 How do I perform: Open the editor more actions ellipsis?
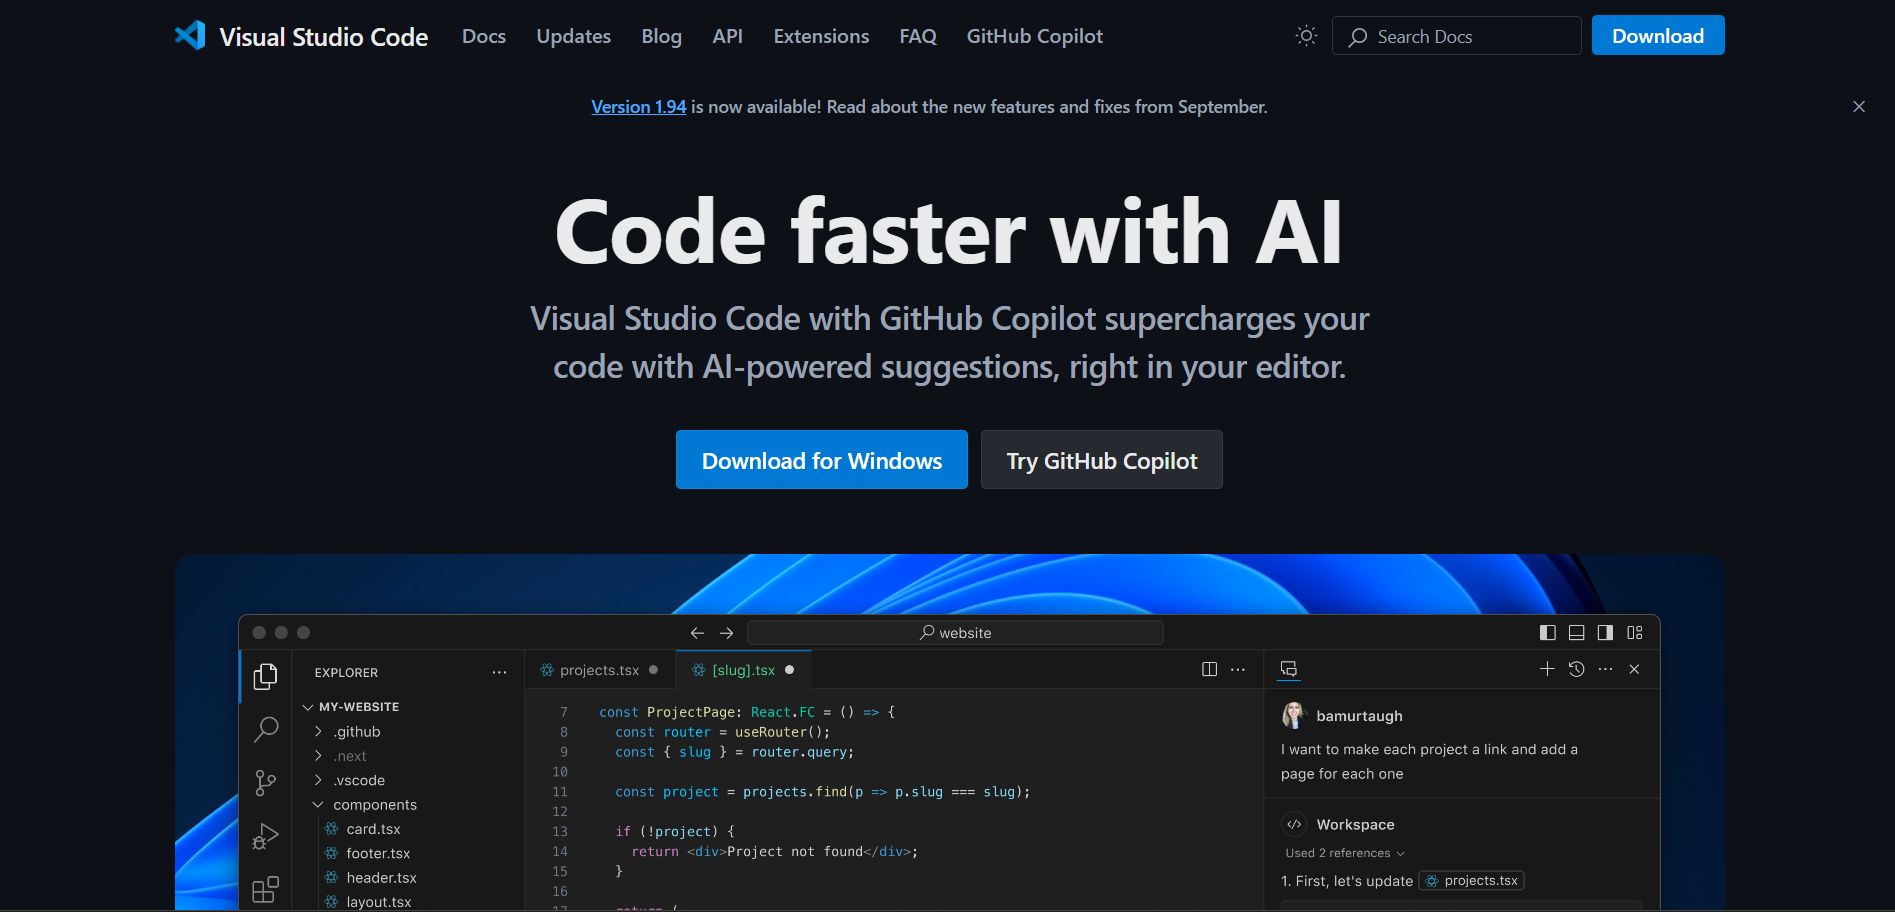1238,669
